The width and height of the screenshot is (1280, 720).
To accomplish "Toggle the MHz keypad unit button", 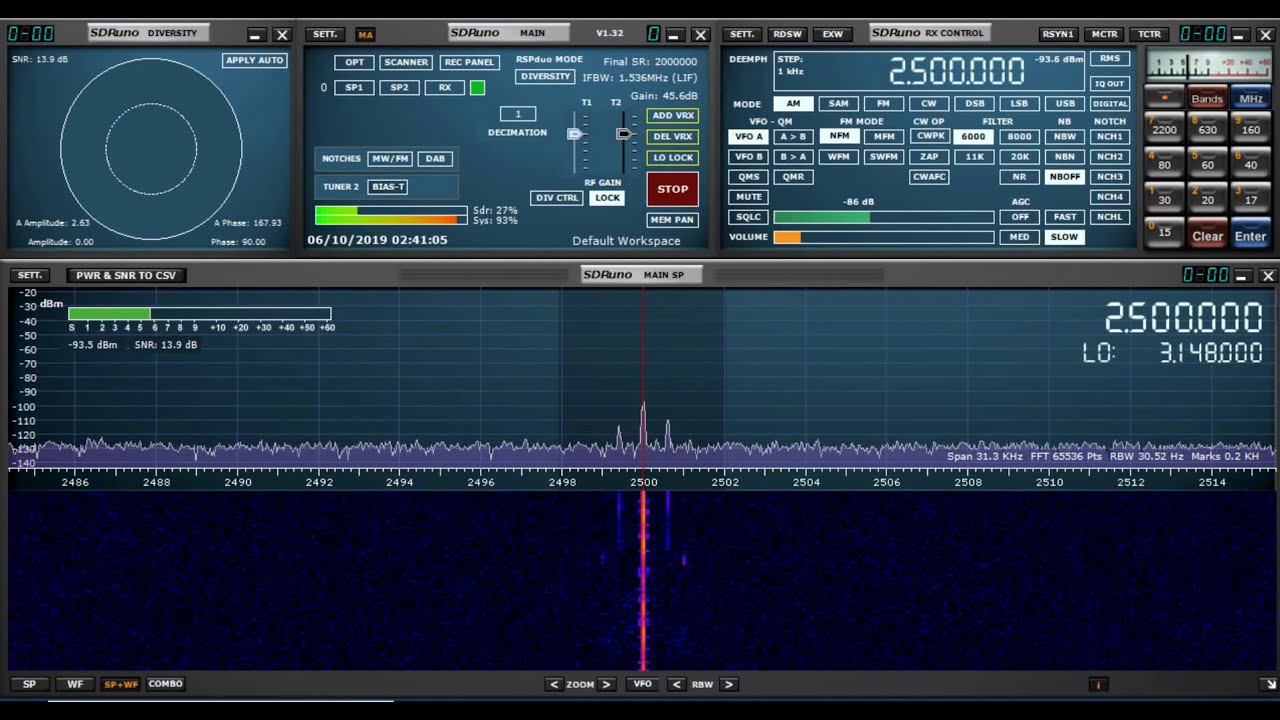I will pos(1251,99).
